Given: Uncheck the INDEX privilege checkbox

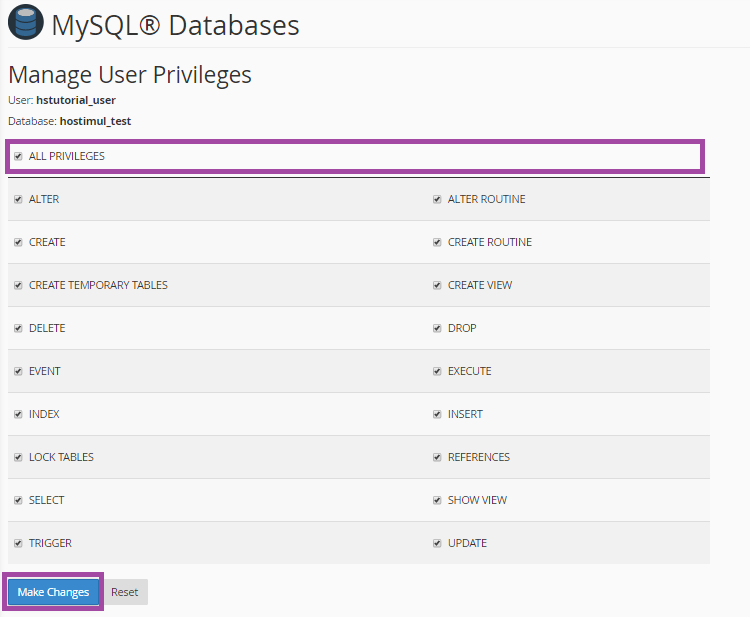Looking at the screenshot, I should click(x=18, y=415).
